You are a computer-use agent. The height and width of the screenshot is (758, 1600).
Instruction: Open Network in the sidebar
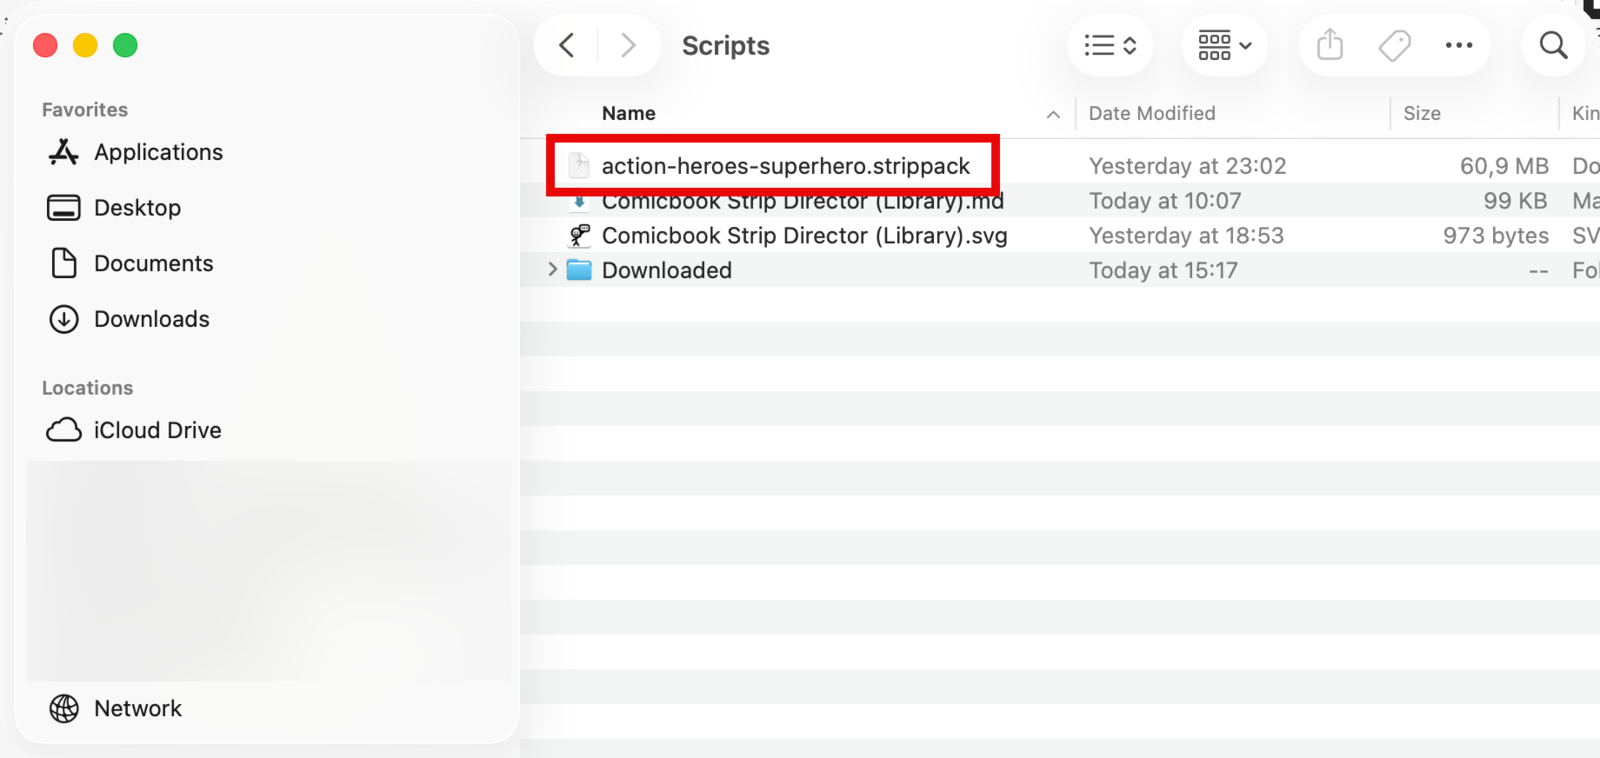point(137,708)
